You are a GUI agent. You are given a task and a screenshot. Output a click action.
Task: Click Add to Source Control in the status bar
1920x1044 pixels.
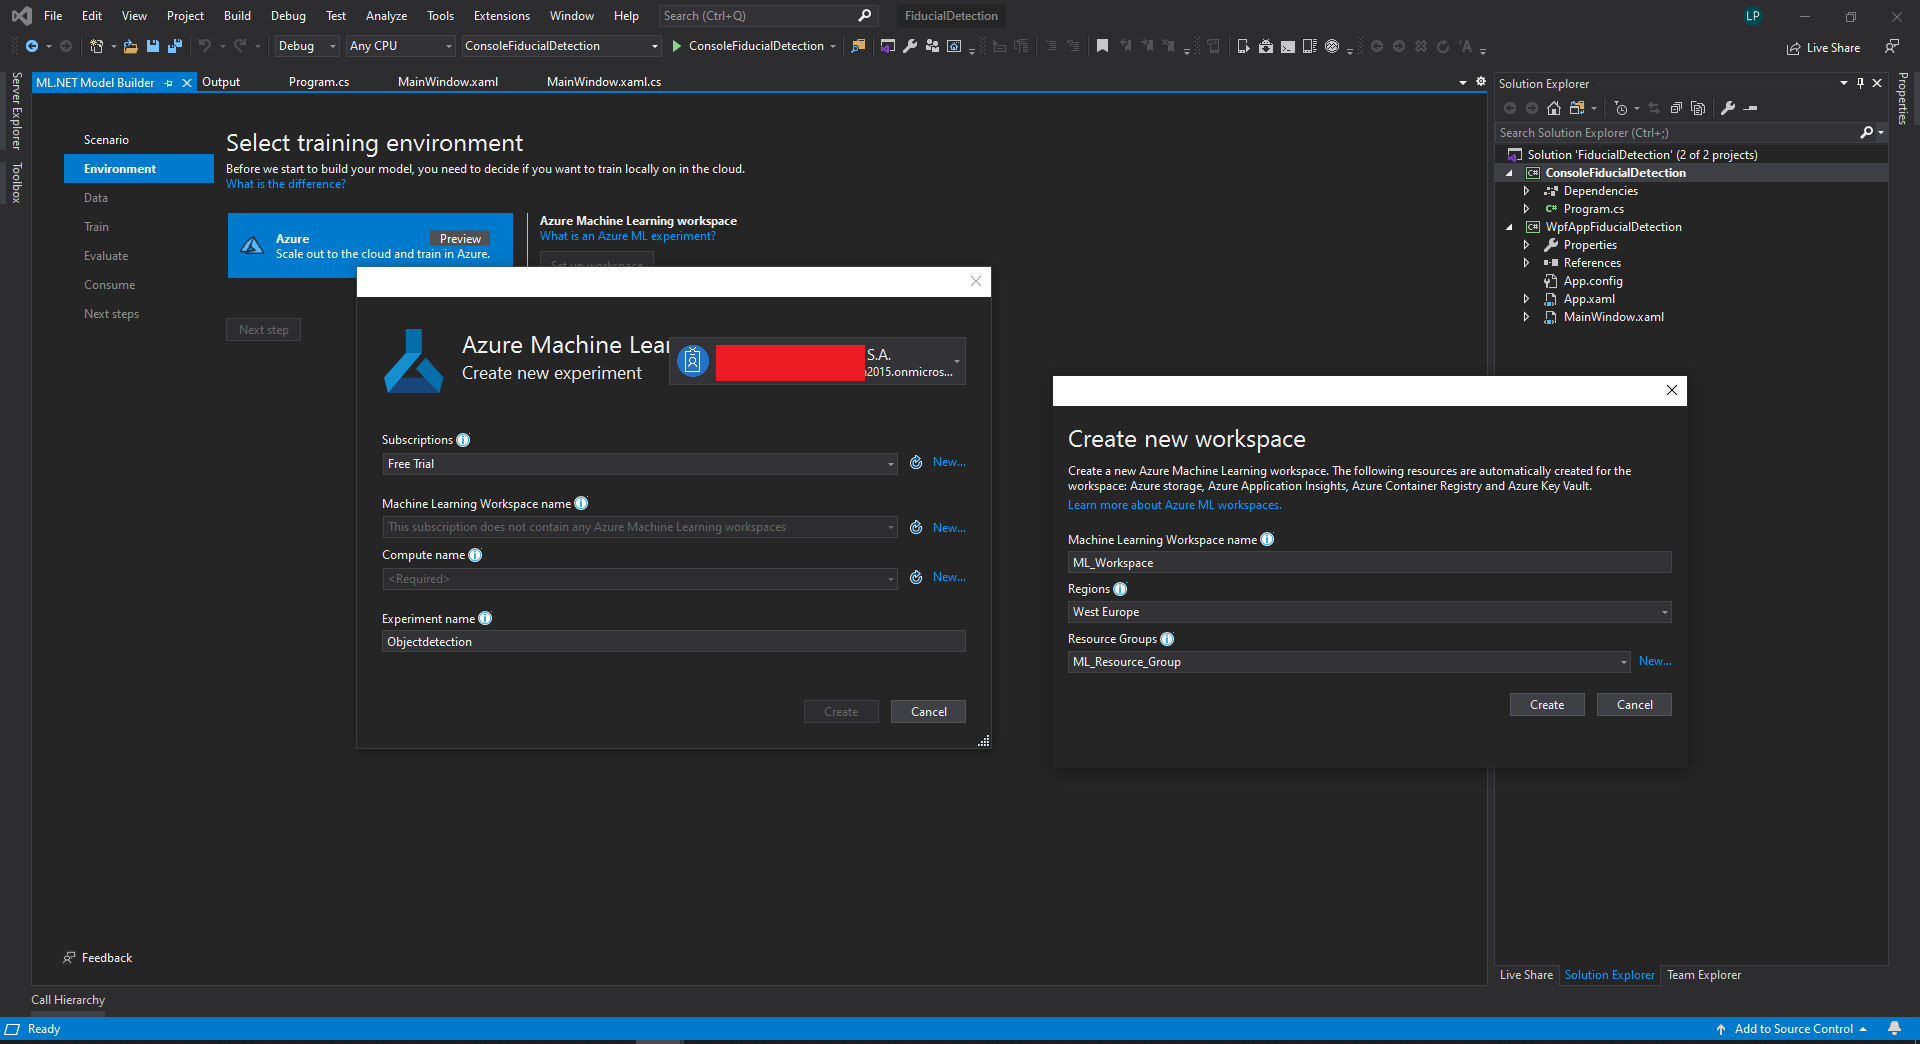click(x=1793, y=1029)
